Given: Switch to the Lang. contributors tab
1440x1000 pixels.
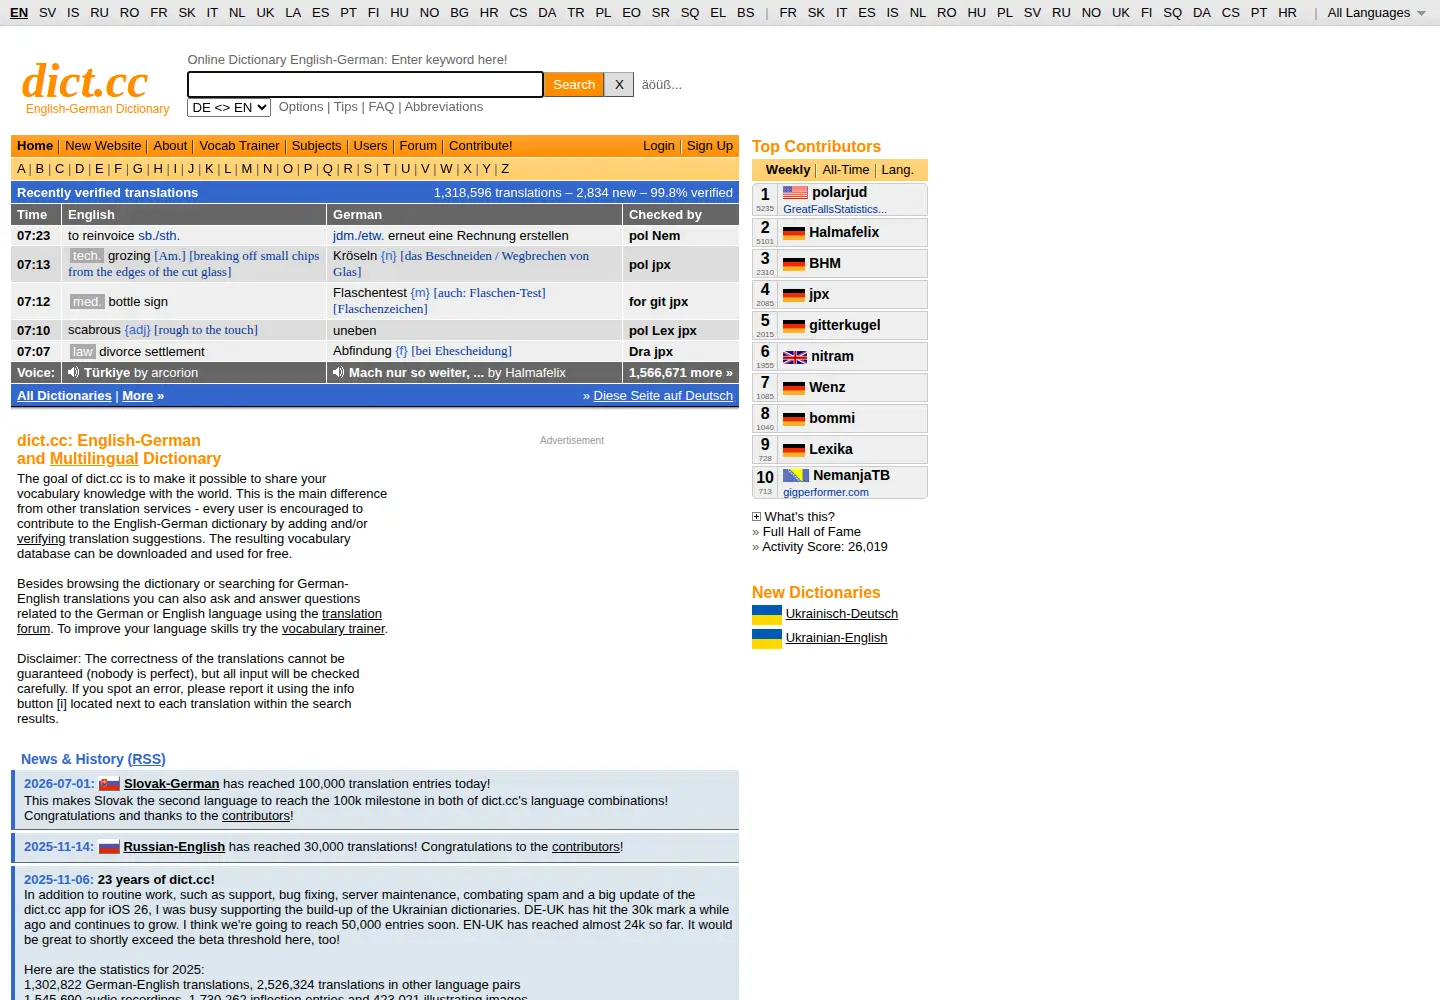Looking at the screenshot, I should click(897, 170).
